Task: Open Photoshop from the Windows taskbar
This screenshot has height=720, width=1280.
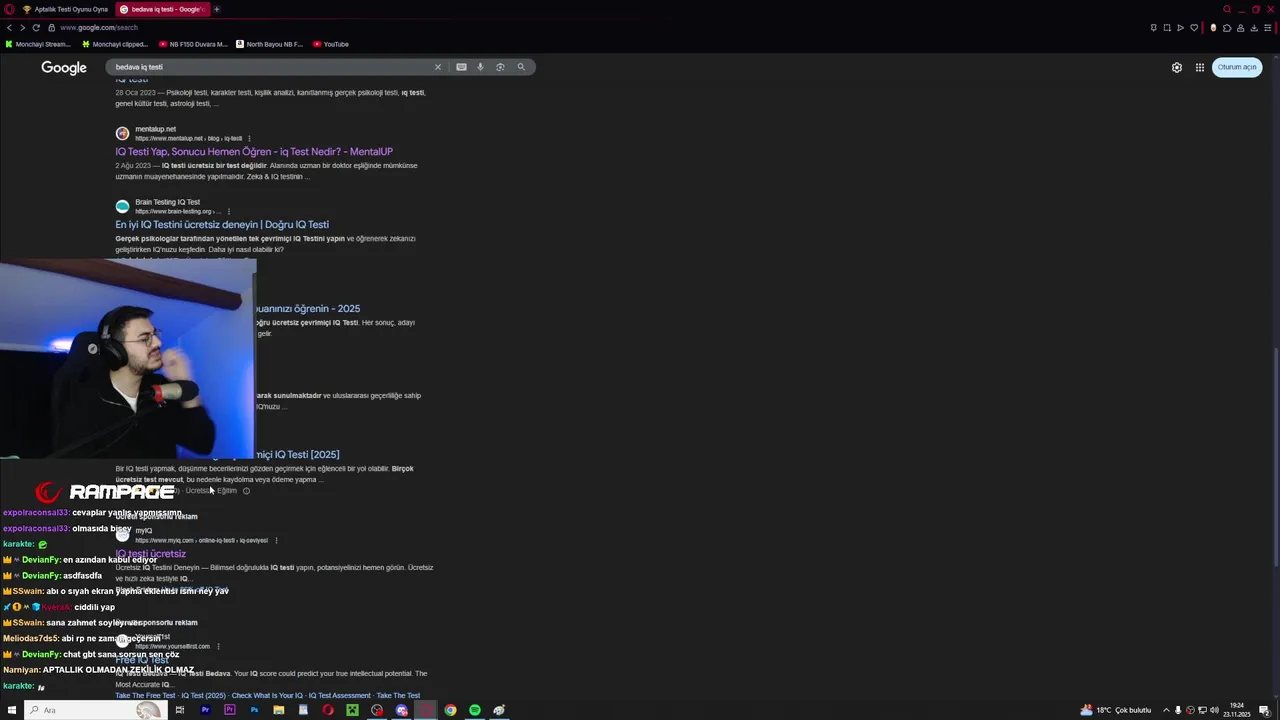Action: pos(254,710)
